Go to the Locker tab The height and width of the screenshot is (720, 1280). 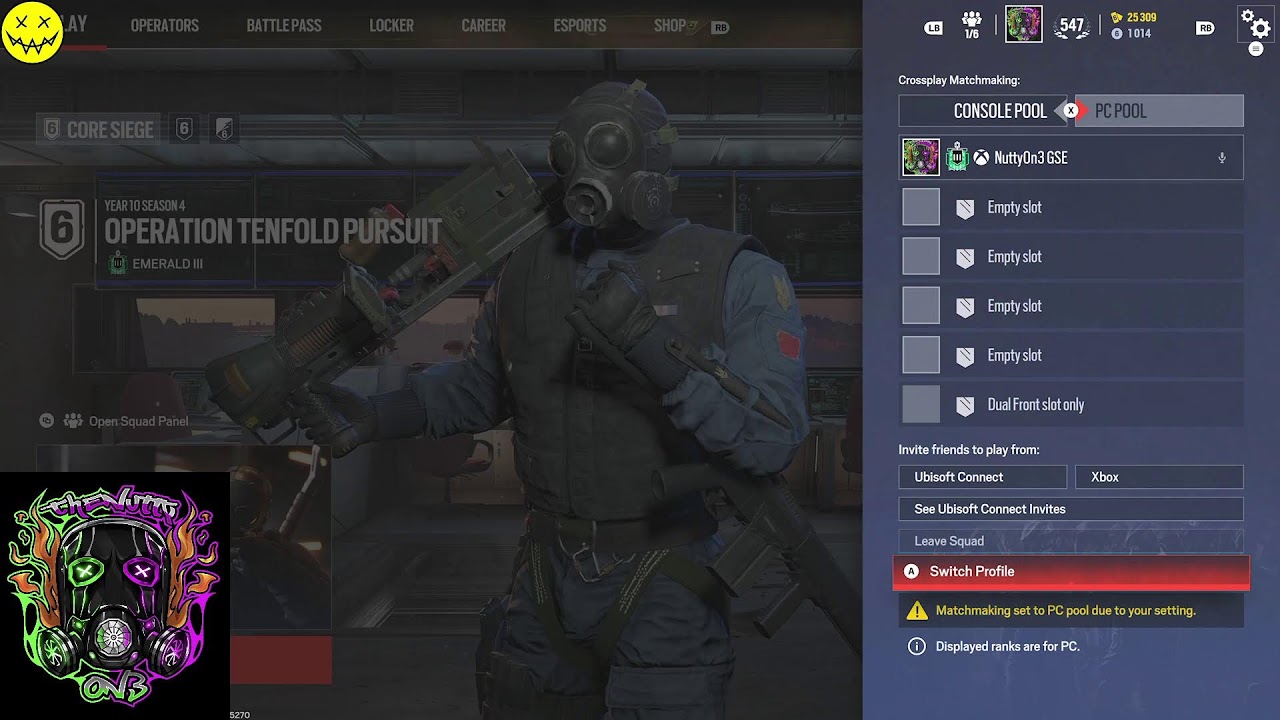coord(391,26)
